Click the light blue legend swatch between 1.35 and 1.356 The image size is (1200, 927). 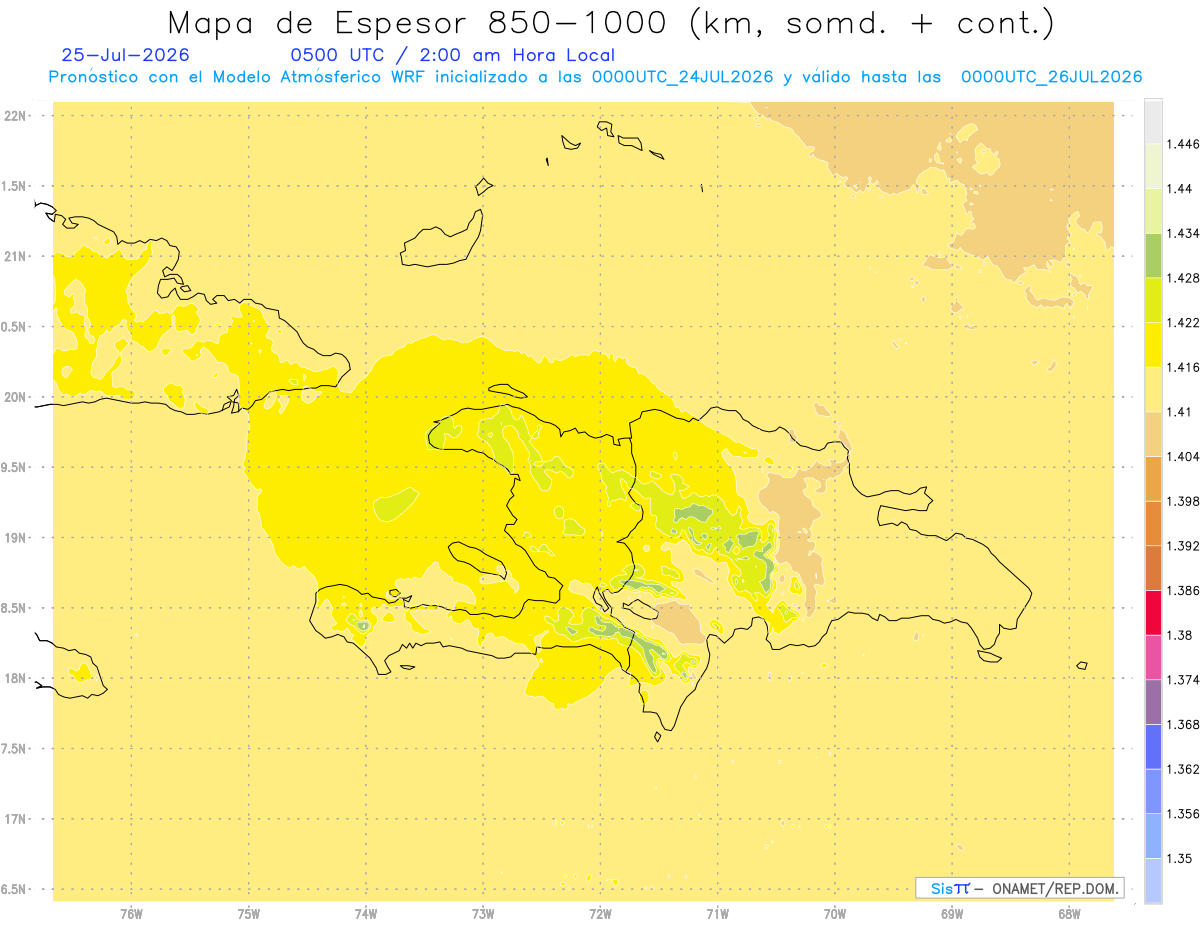(1153, 835)
